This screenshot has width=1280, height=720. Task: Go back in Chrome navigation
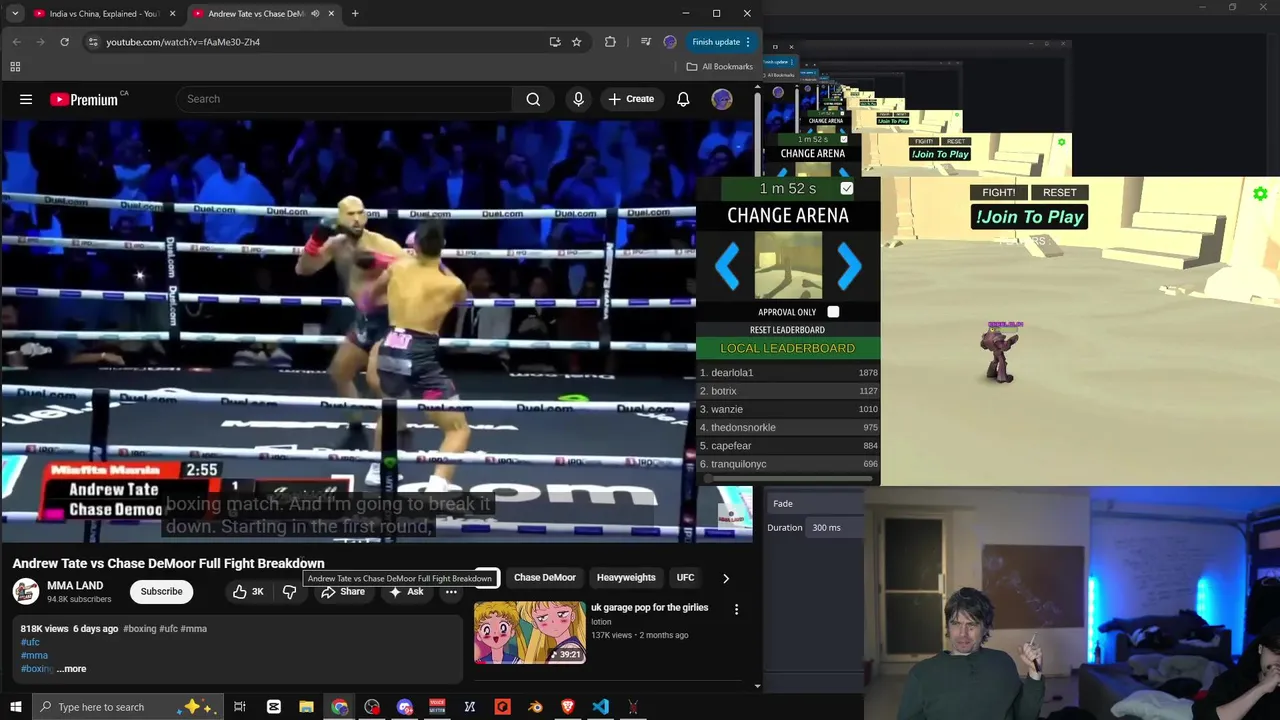click(x=16, y=42)
